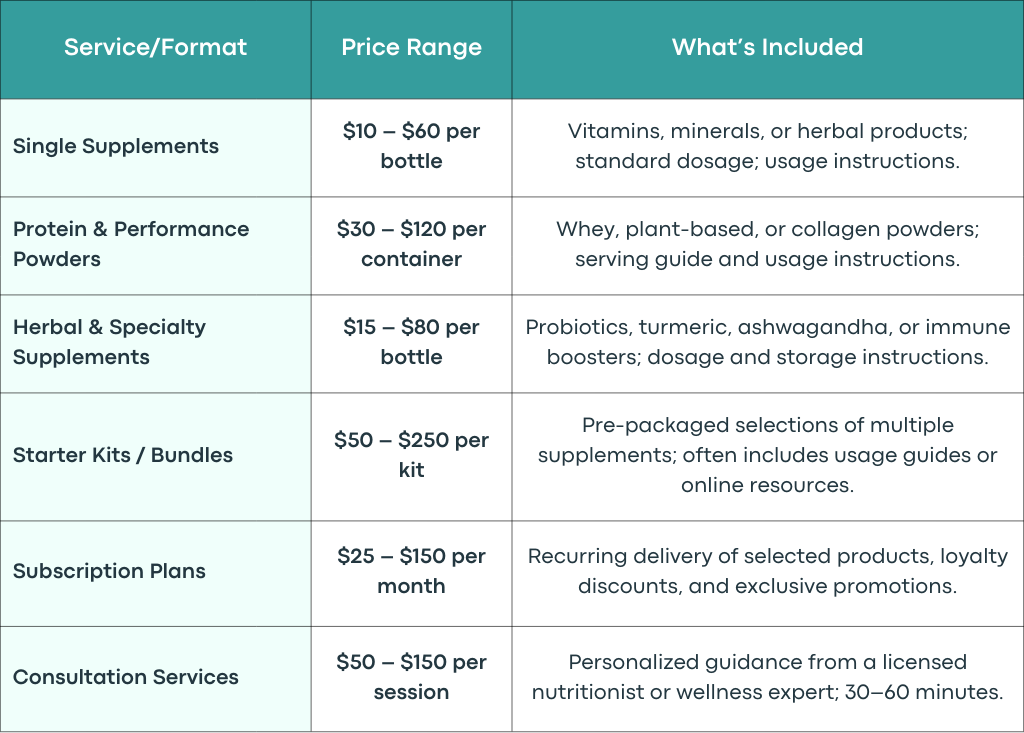
Task: Click the $50 – $150 per session price
Action: (411, 677)
